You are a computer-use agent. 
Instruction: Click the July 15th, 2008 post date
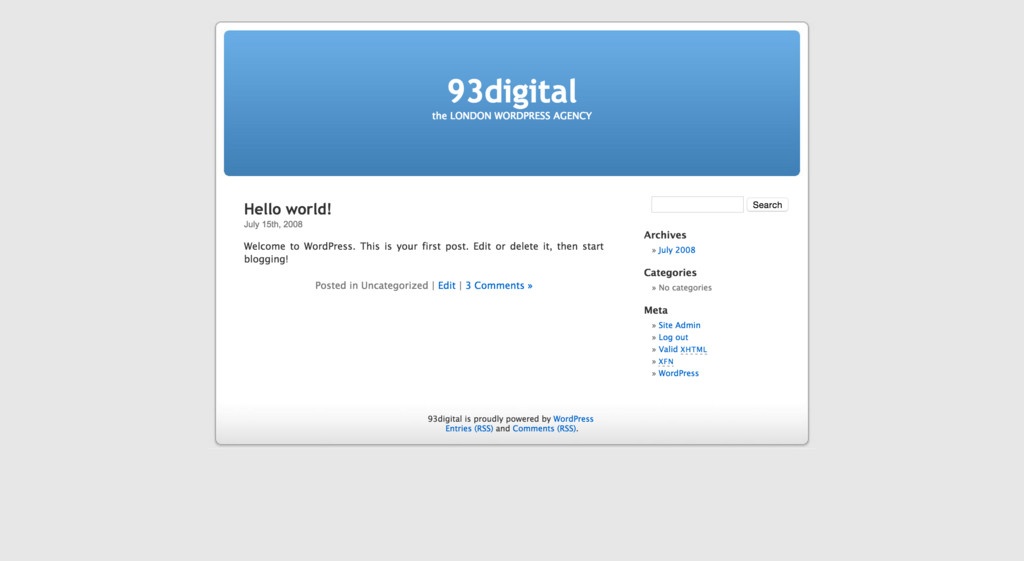point(273,225)
